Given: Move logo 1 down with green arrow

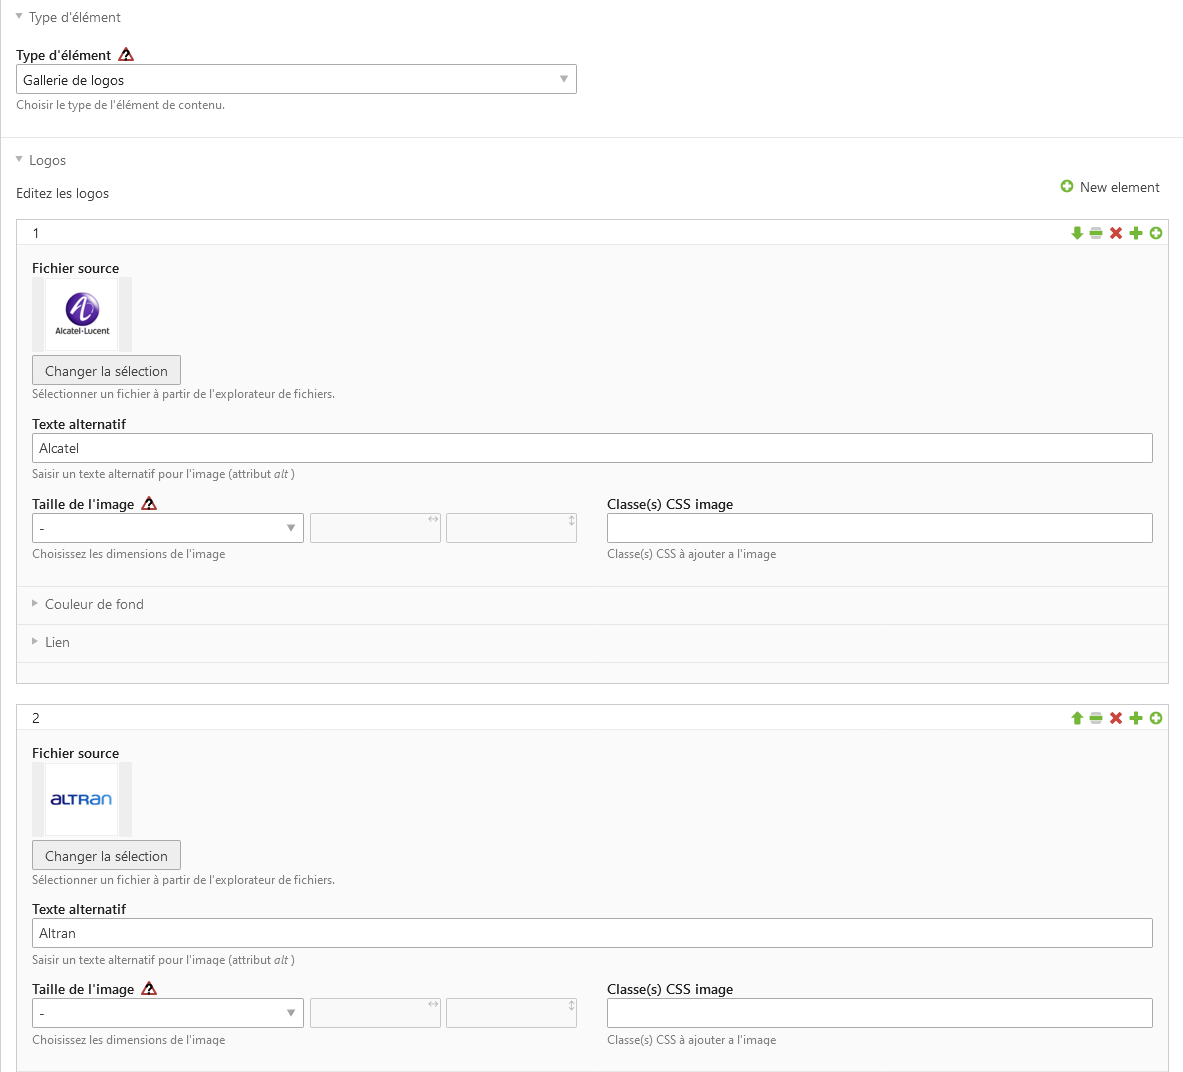Looking at the screenshot, I should (1077, 233).
